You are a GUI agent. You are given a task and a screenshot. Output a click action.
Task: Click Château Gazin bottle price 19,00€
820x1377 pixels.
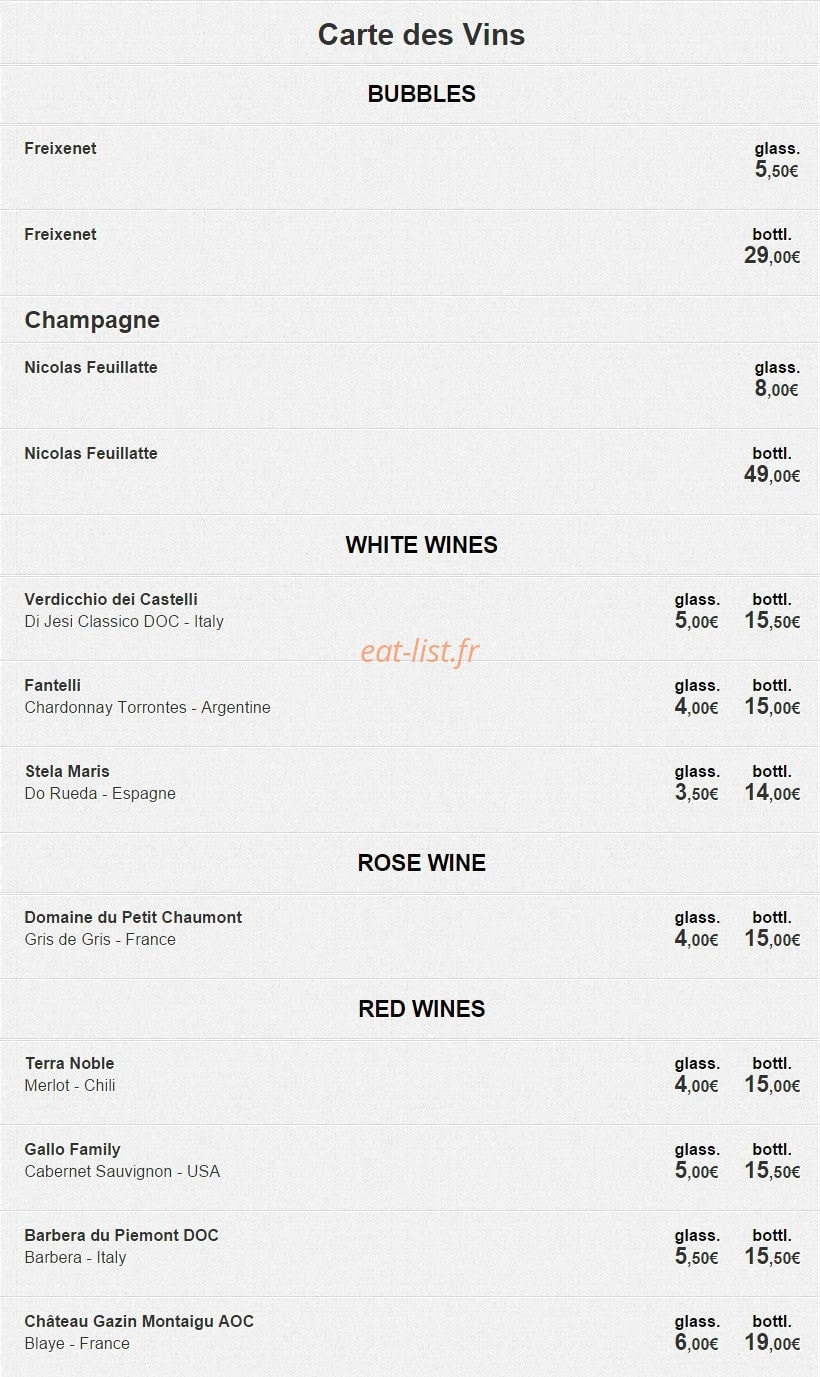tap(772, 1343)
